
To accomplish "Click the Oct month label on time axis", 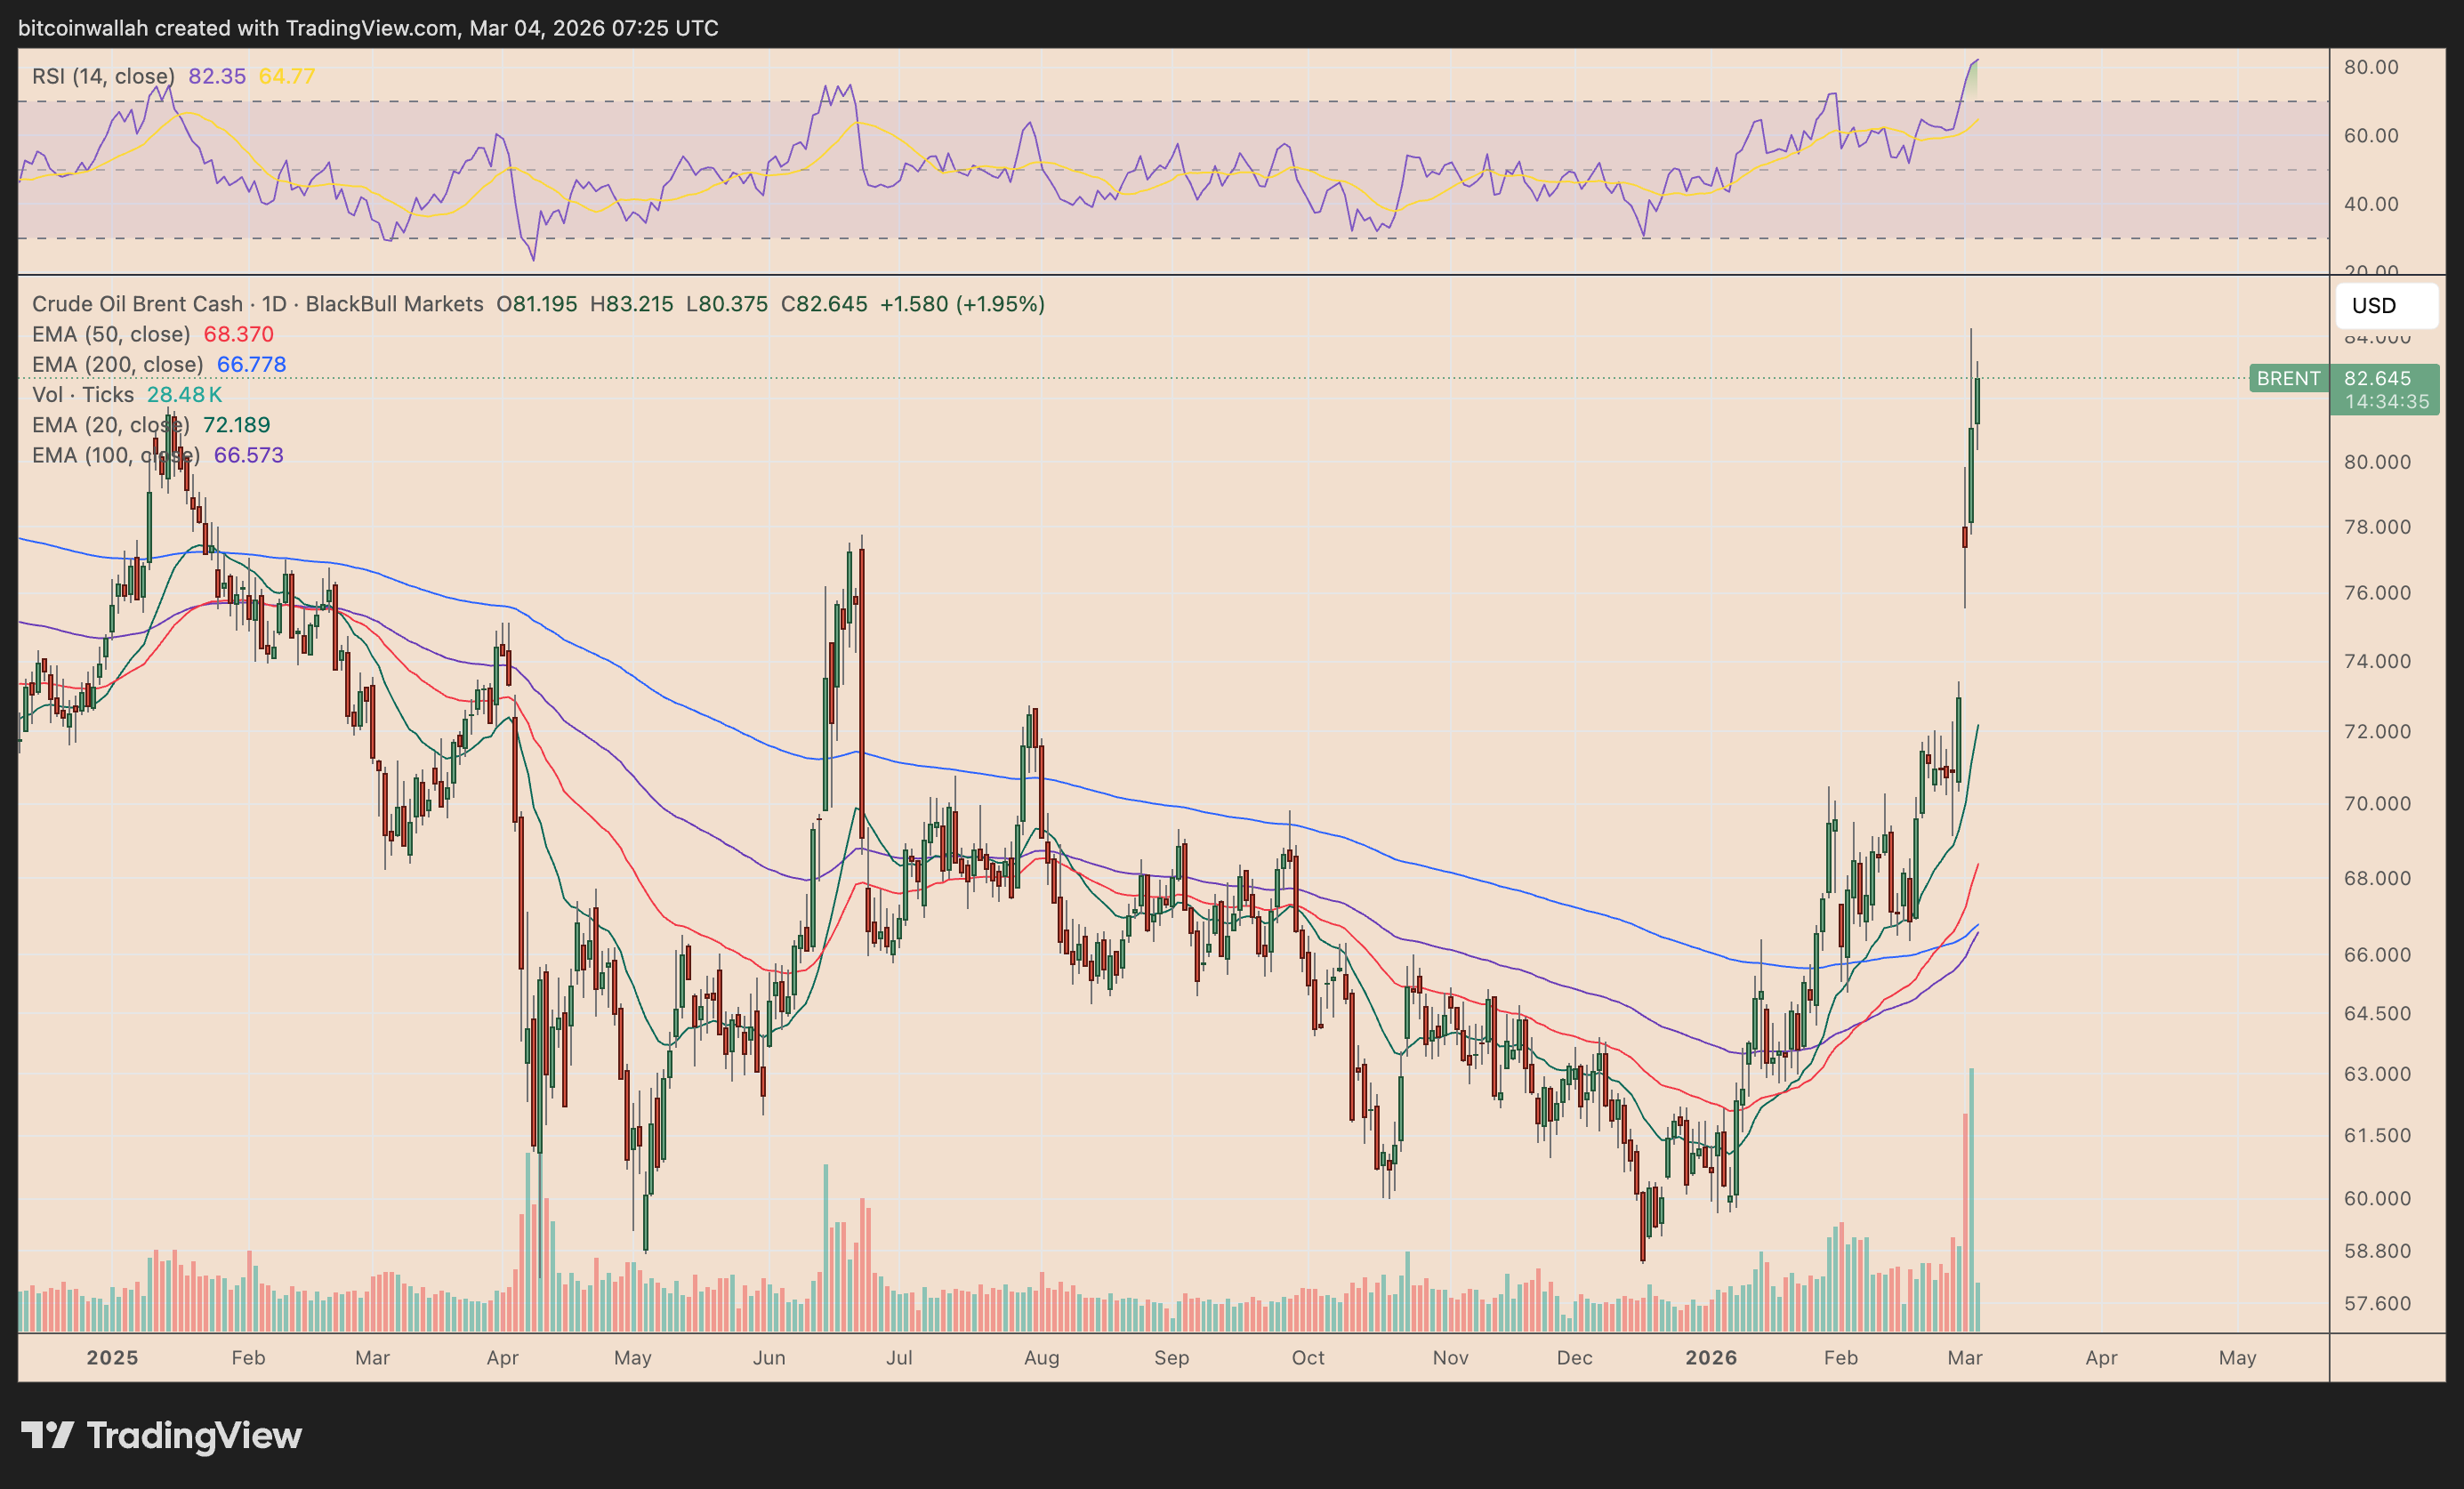I will pos(1307,1358).
